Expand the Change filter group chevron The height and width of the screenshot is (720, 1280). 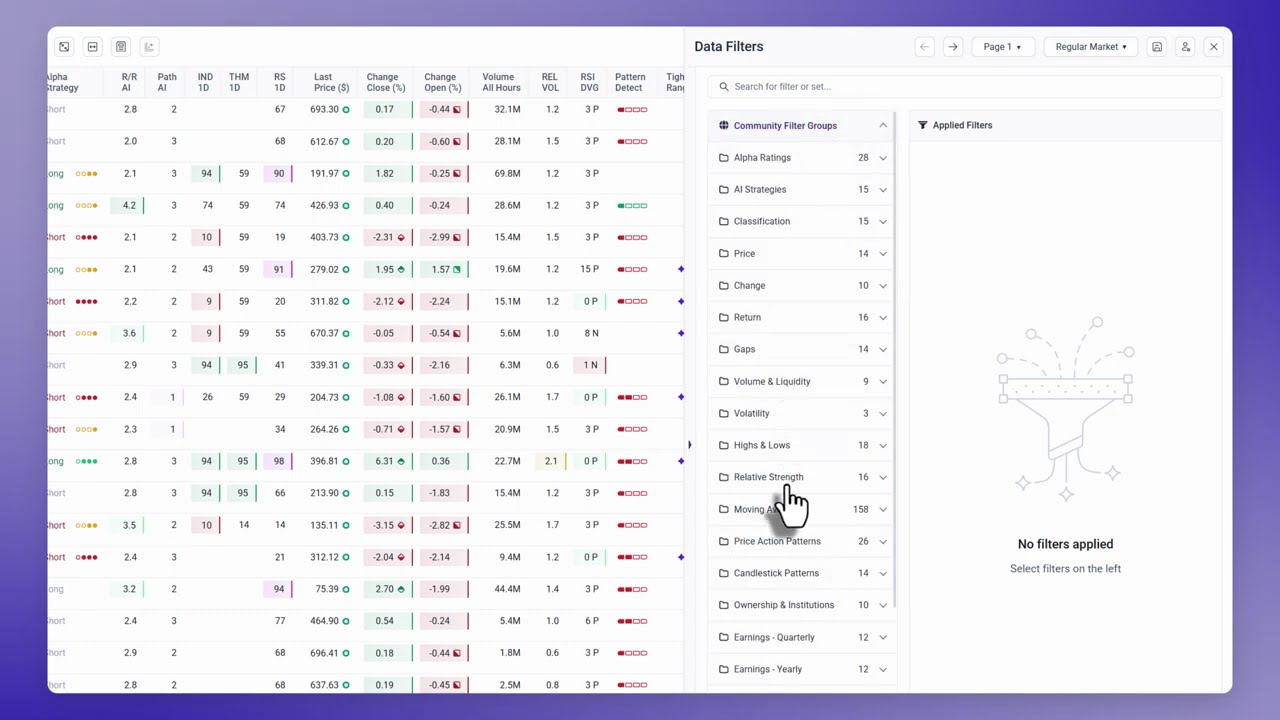tap(882, 285)
